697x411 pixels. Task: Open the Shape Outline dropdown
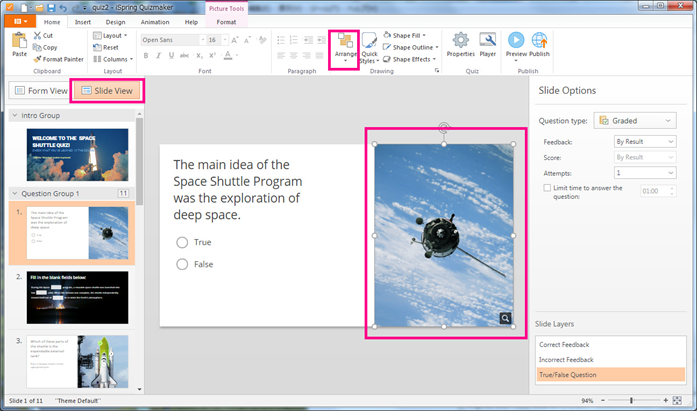[x=411, y=48]
